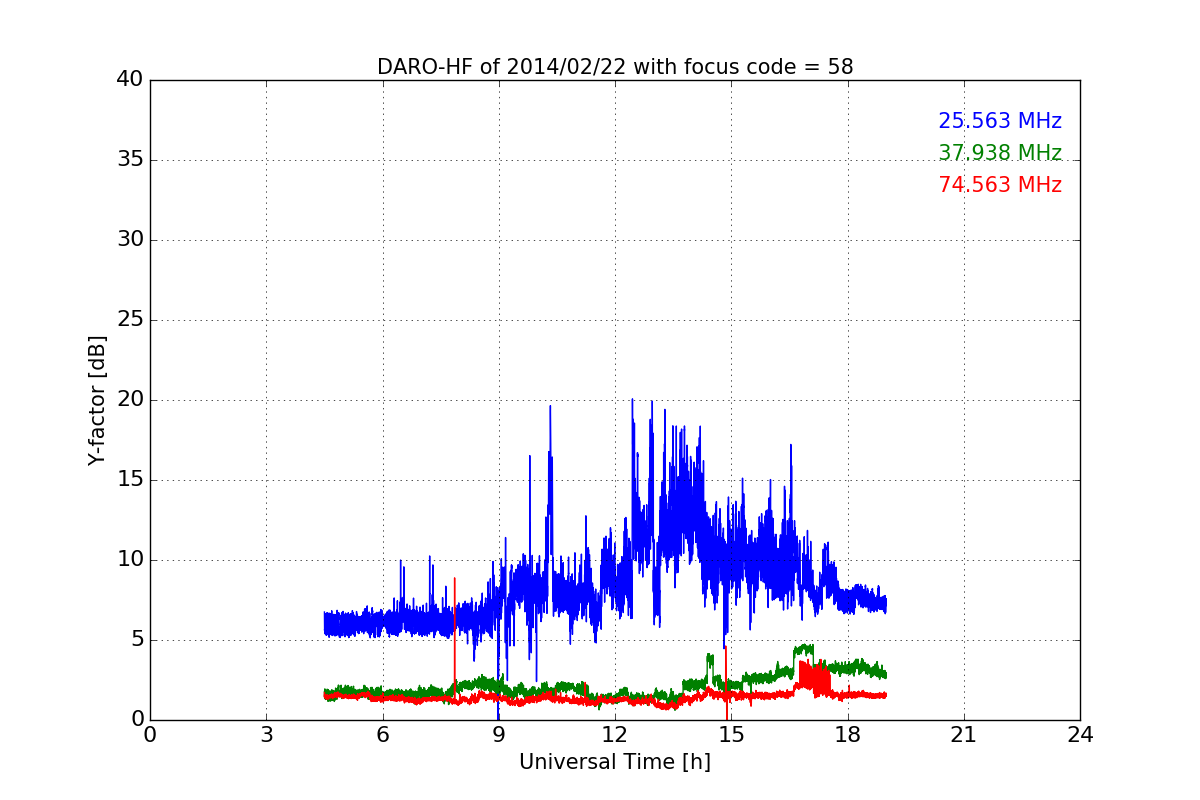Click x-axis tick label 18
This screenshot has width=1200, height=800.
coord(848,734)
